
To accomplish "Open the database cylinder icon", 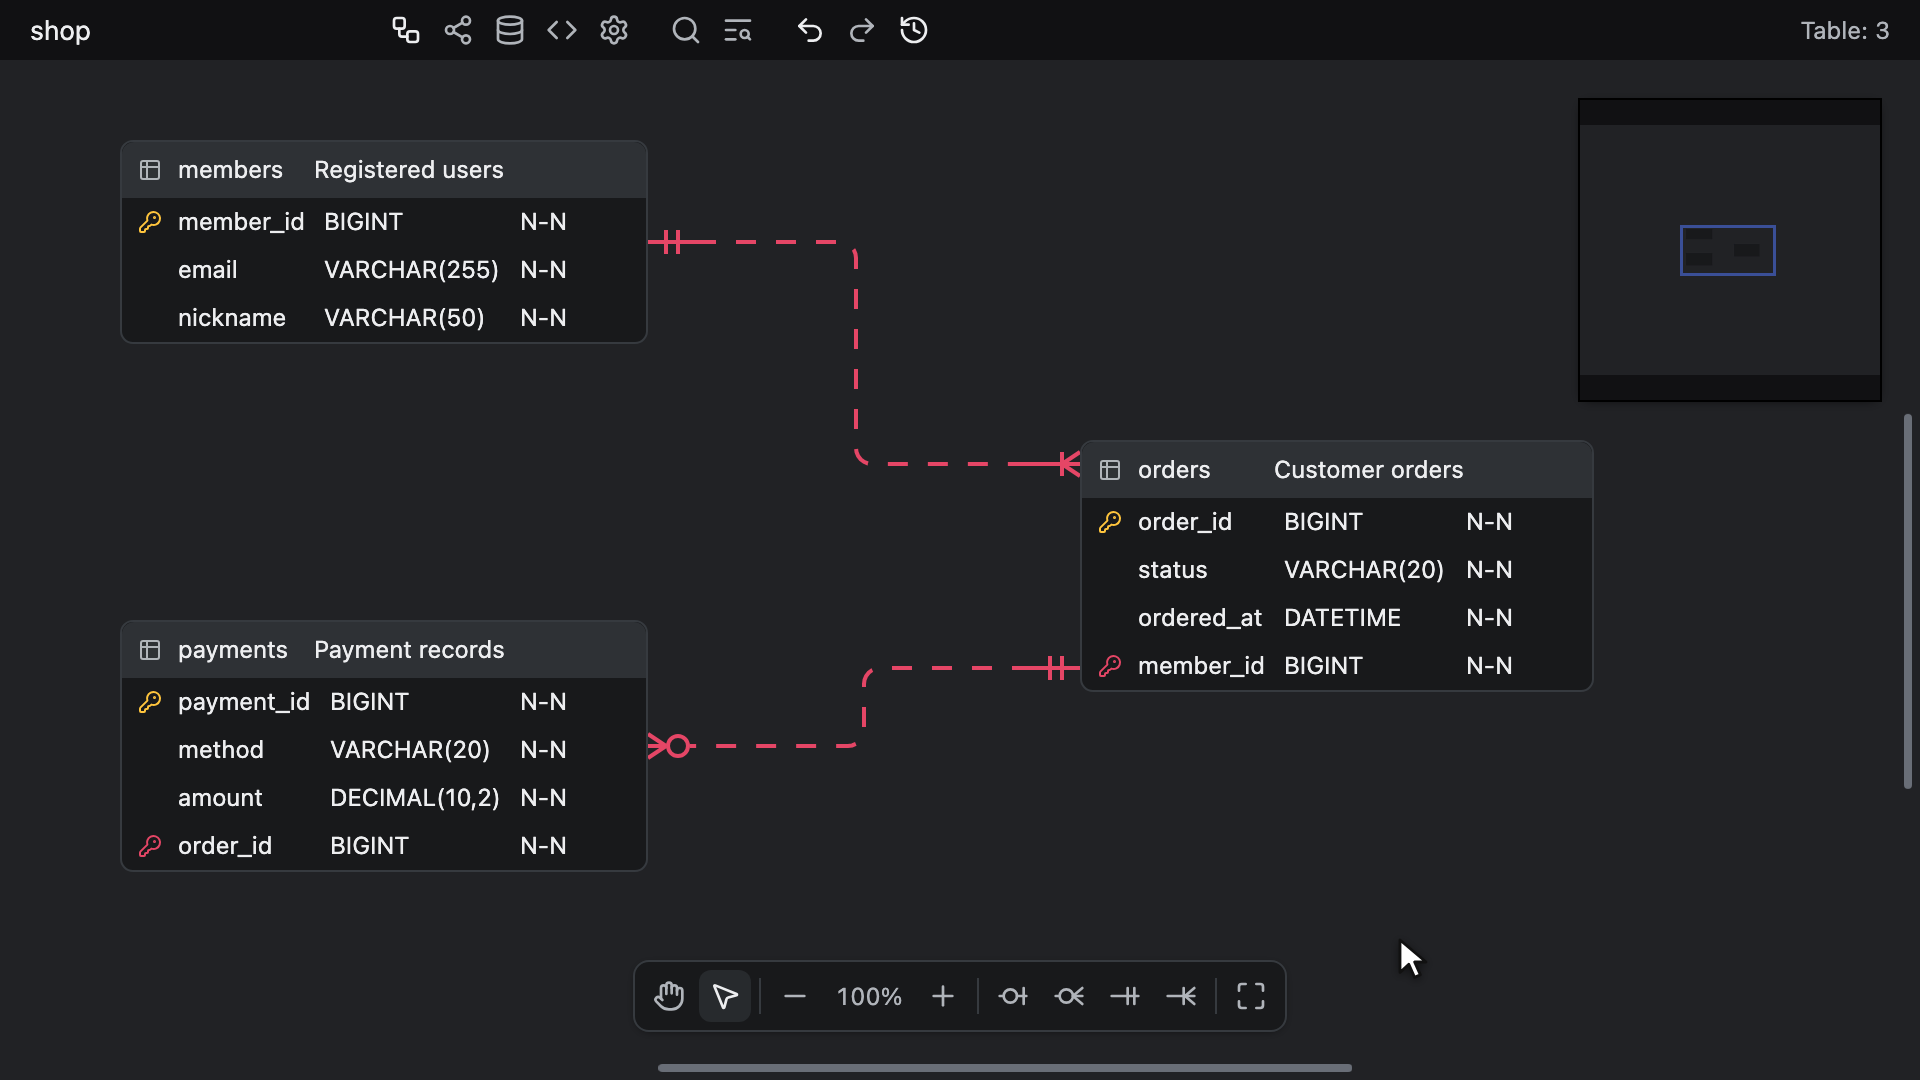I will click(x=510, y=30).
